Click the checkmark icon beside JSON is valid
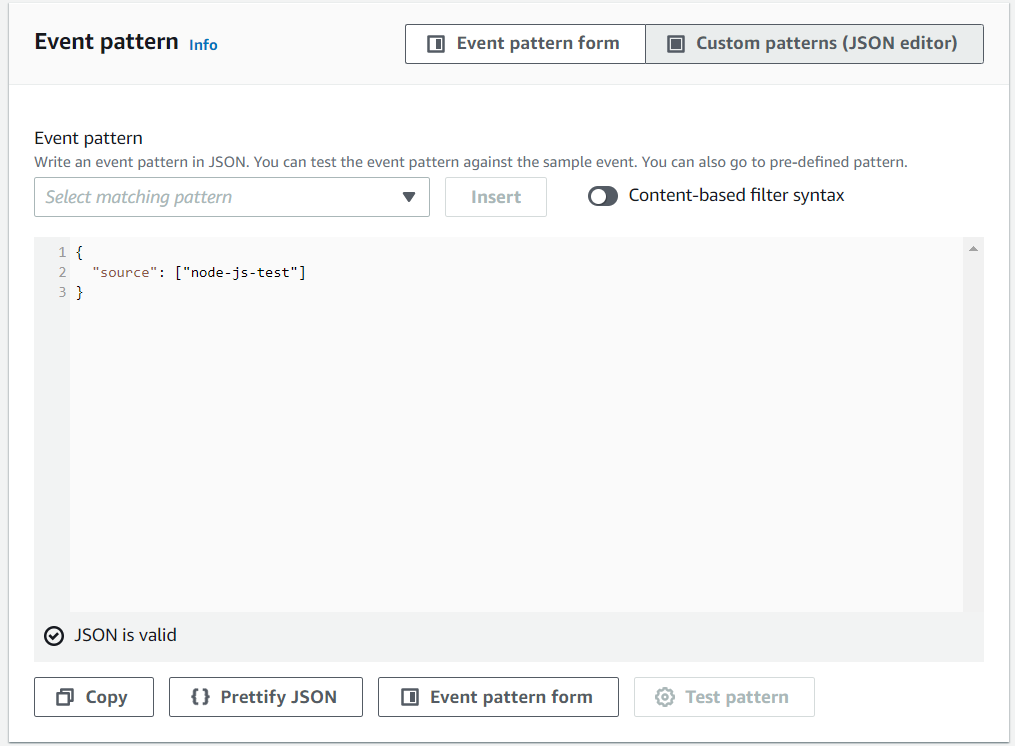The image size is (1015, 746). 53,635
